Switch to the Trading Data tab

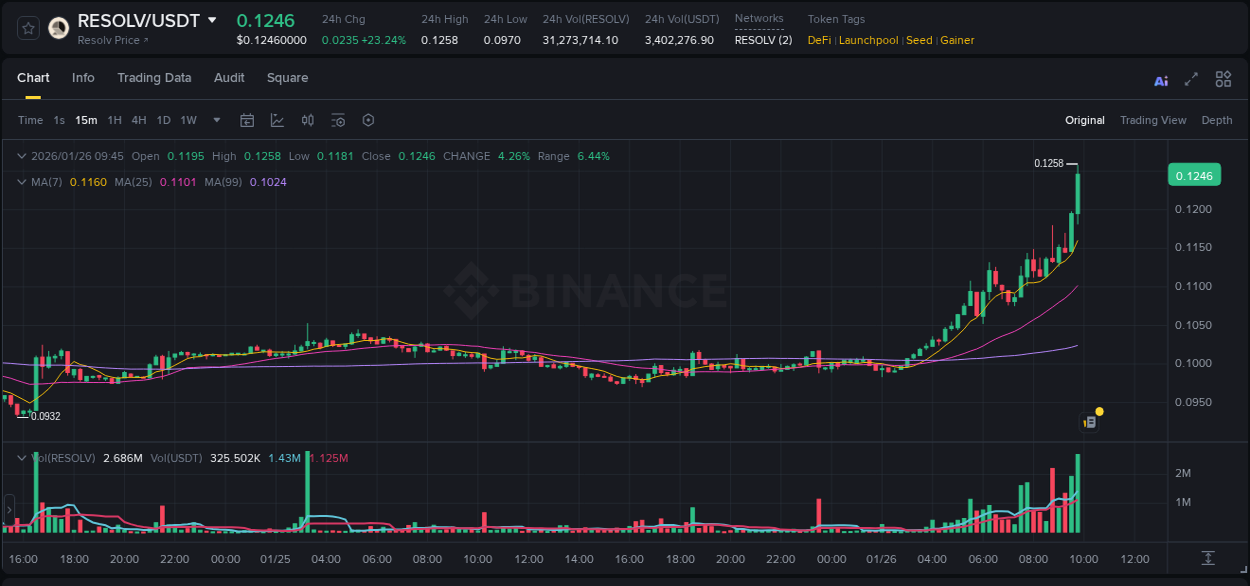154,77
